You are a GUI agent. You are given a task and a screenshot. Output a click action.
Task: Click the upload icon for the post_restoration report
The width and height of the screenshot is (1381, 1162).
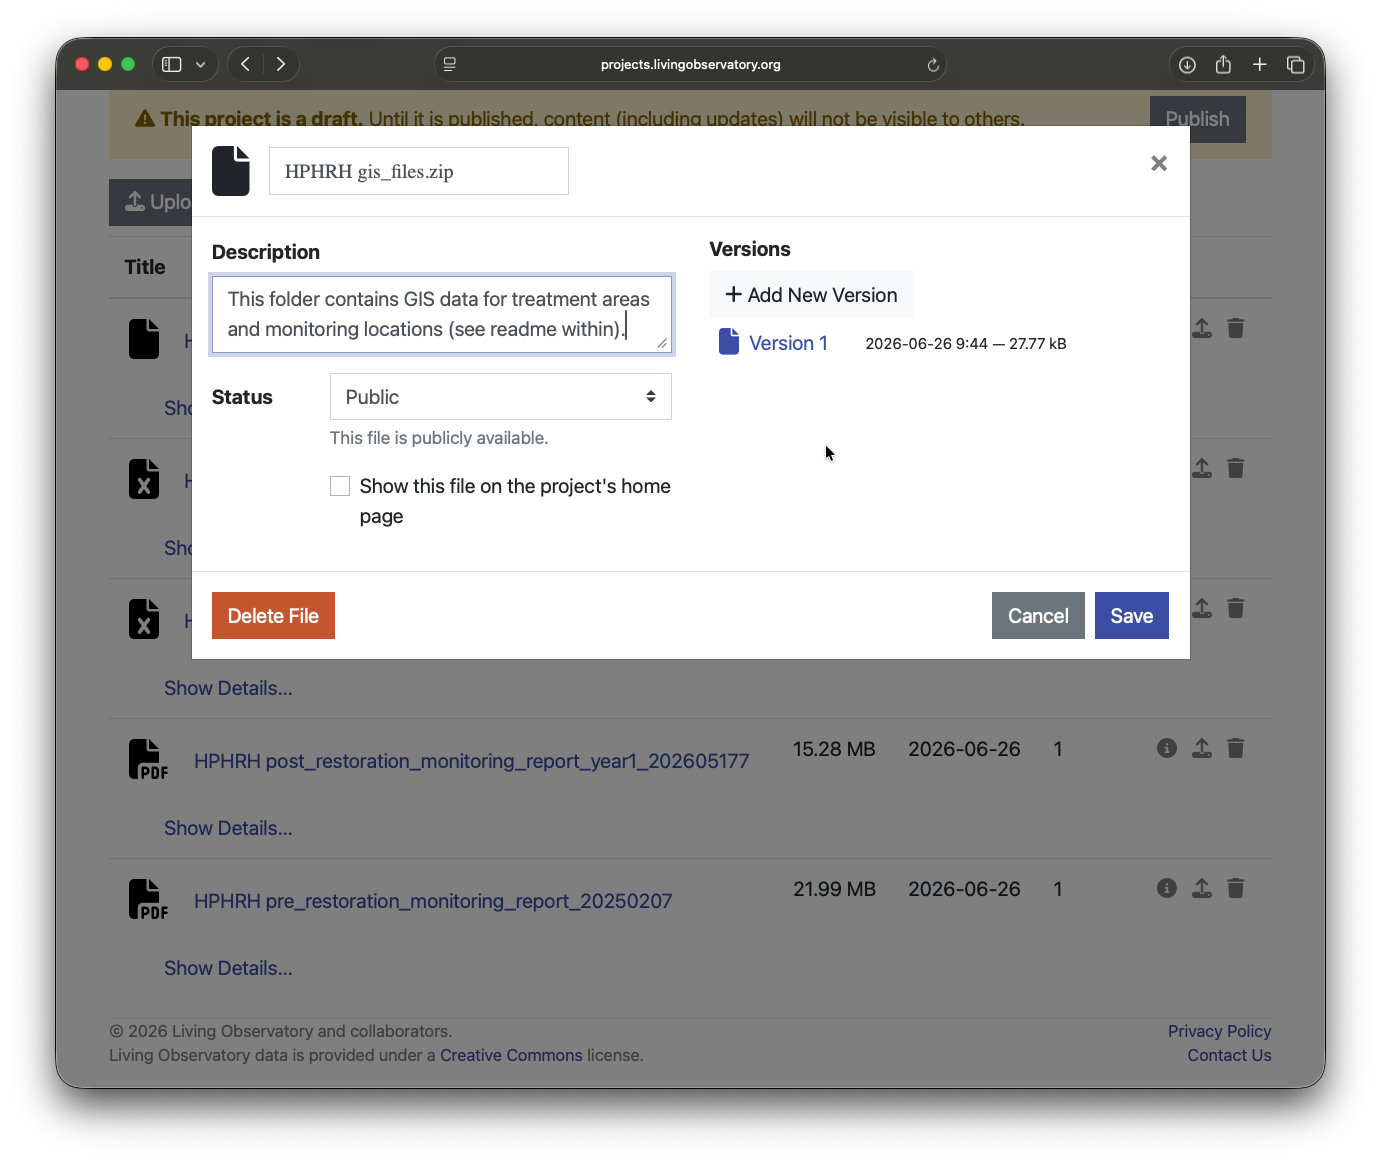[1202, 748]
